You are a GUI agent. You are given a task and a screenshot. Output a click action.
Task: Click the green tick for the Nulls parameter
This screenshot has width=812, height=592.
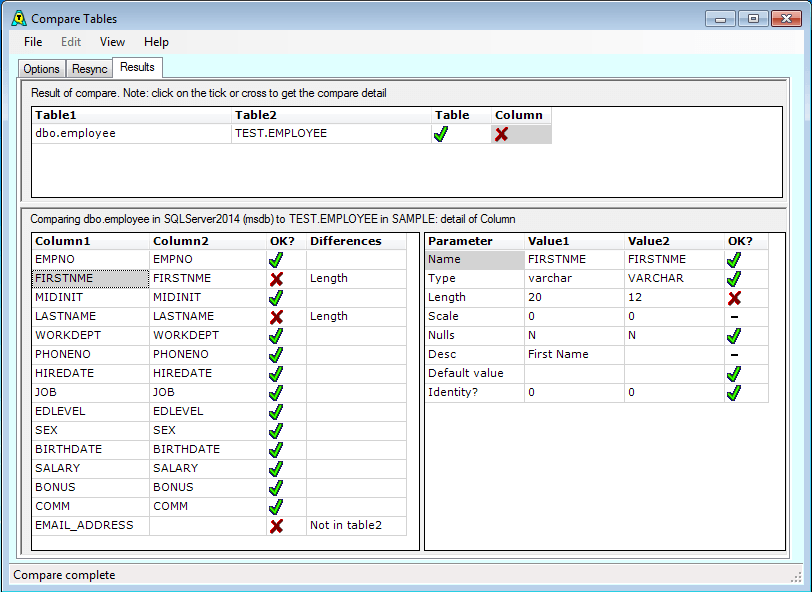(734, 336)
